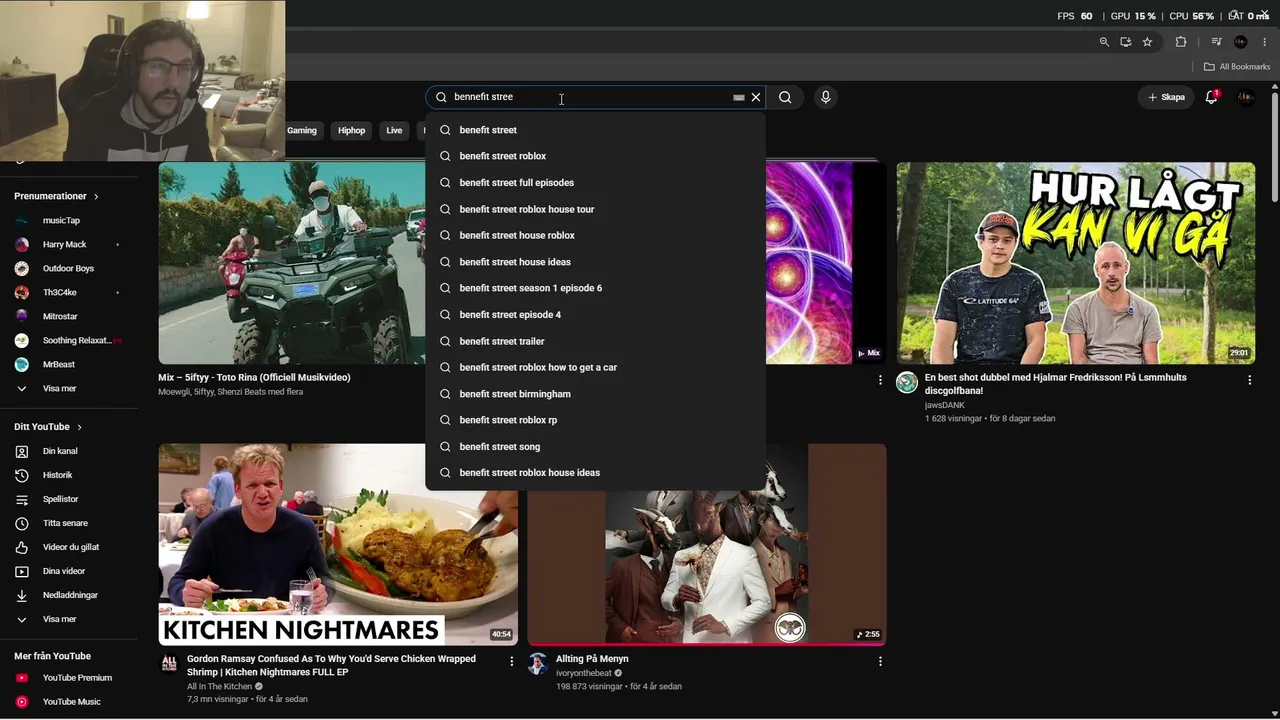
Task: Open All In The Kitchen channel link
Action: [x=220, y=687]
